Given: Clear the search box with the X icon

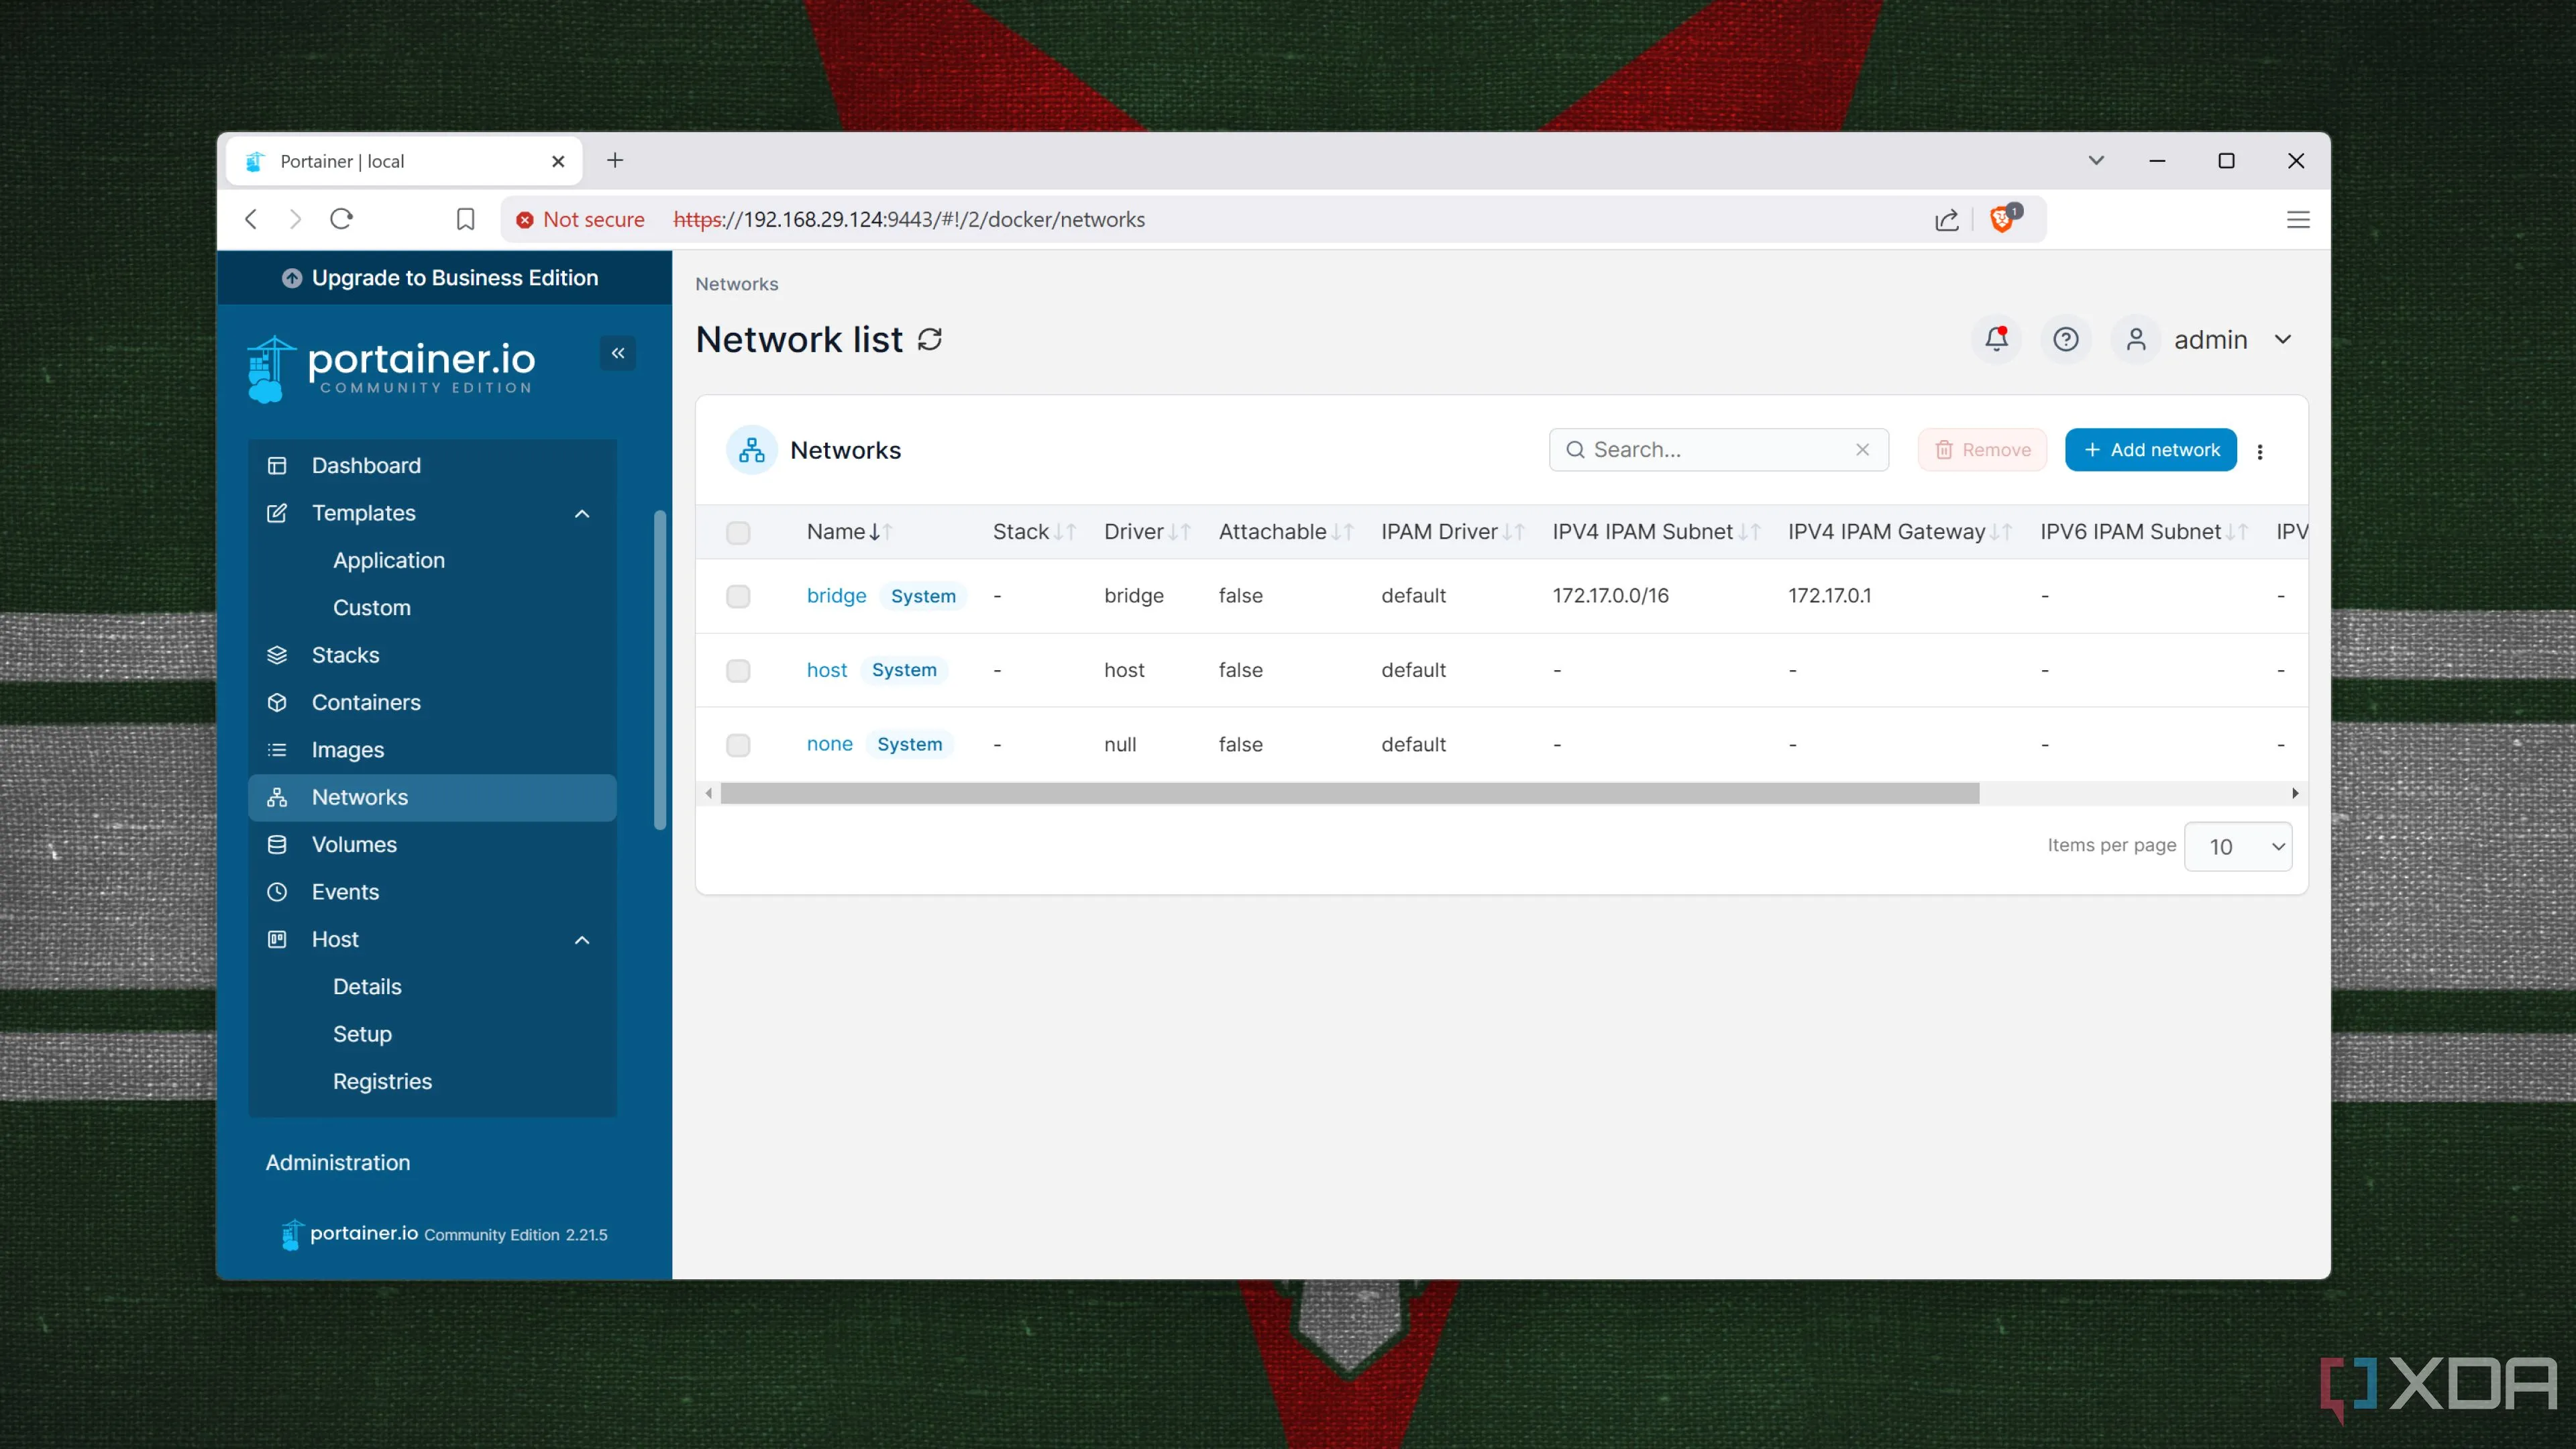Looking at the screenshot, I should tap(1862, 450).
